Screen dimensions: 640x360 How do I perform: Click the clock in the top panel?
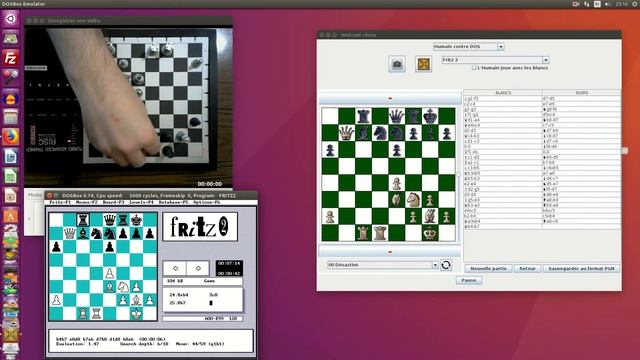tap(622, 4)
